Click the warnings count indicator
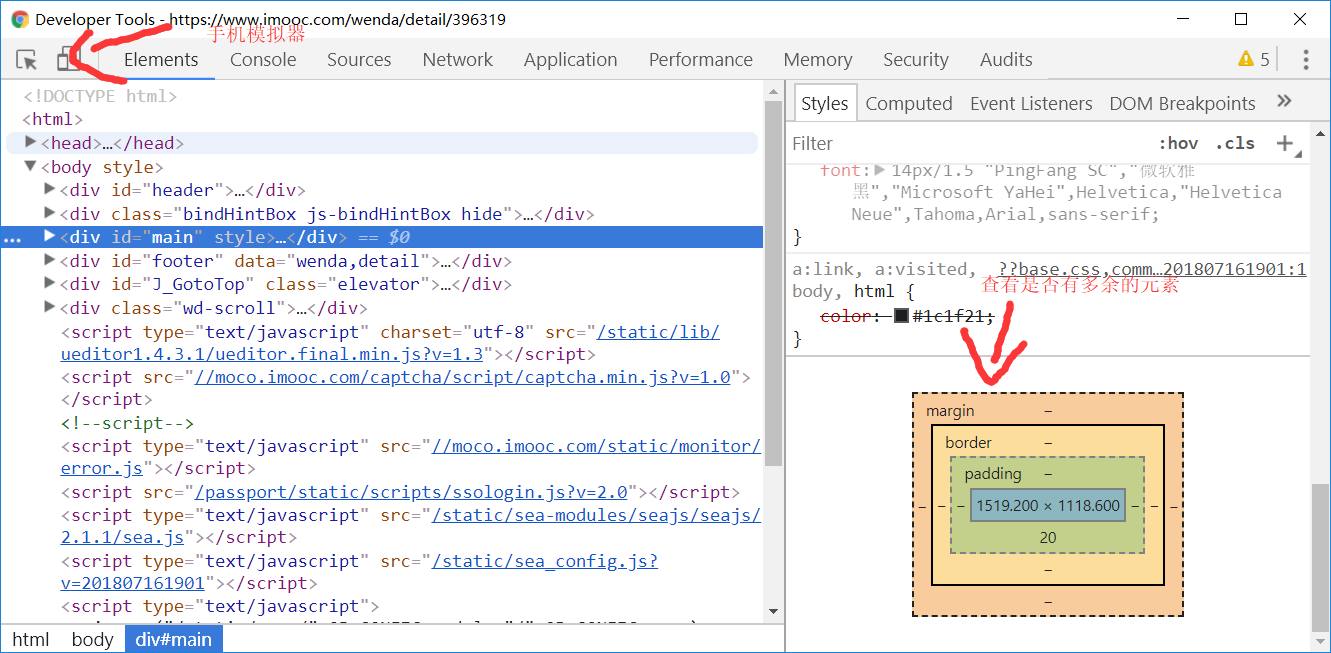 point(1254,60)
